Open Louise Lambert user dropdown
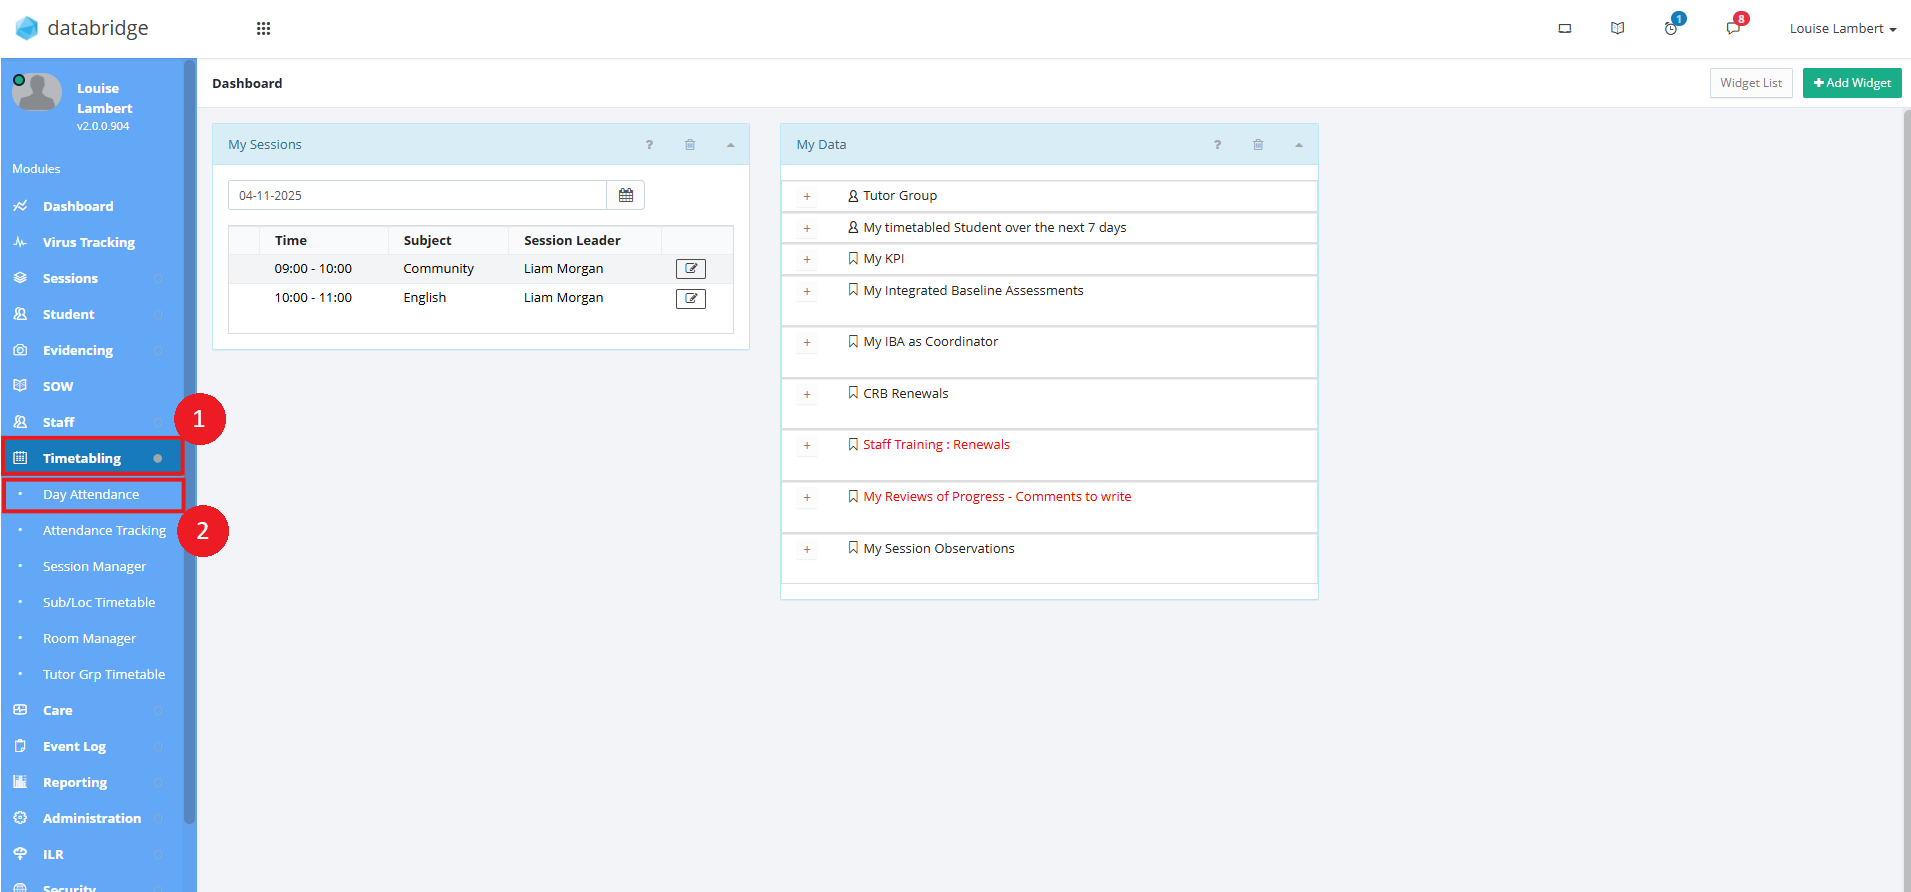The width and height of the screenshot is (1911, 892). (1843, 28)
